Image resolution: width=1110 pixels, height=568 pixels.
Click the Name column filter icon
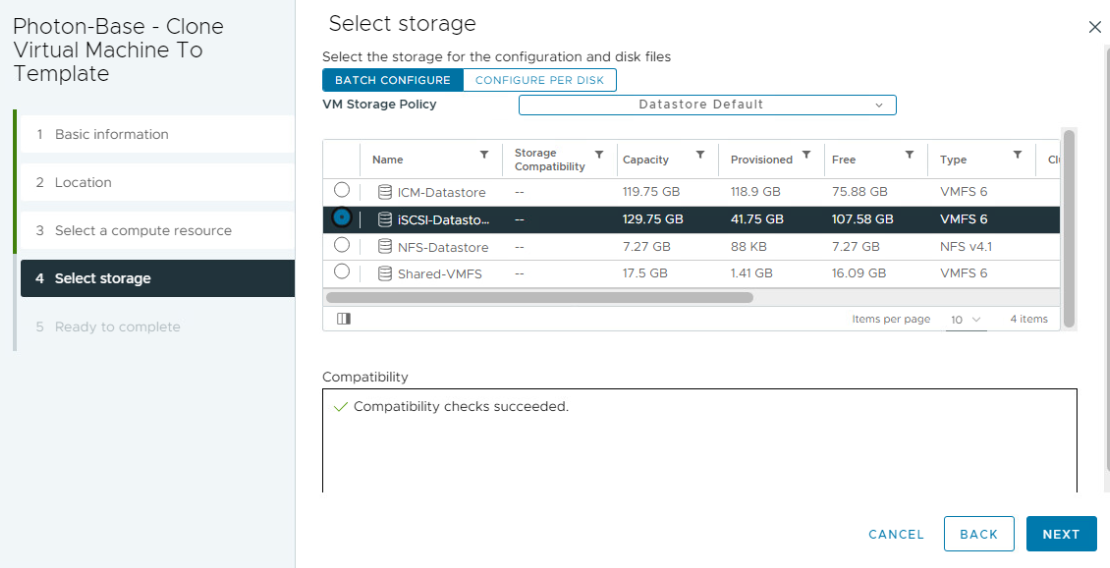(x=484, y=154)
